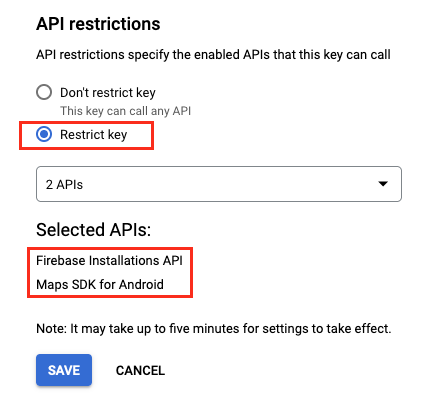Screen dimensions: 434x405
Task: Click the "API restrictions" heading
Action: pos(98,24)
